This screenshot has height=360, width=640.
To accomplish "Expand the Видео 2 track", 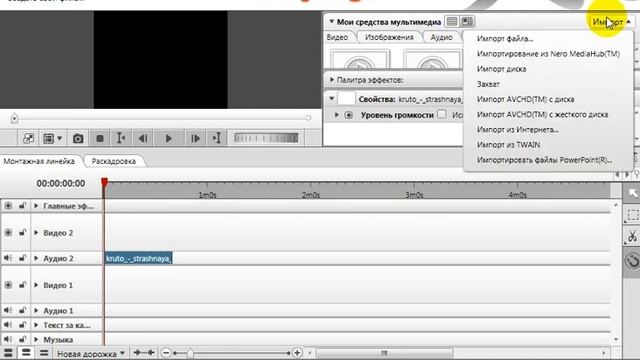I will (x=36, y=233).
